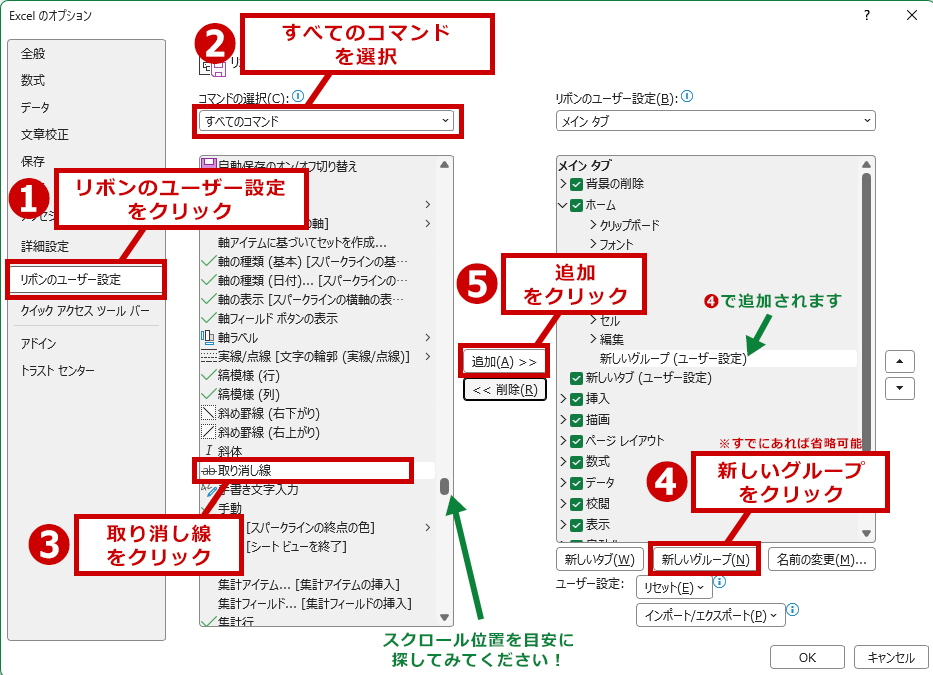933x675 pixels.
Task: Click the move up arrow button
Action: coord(900,361)
